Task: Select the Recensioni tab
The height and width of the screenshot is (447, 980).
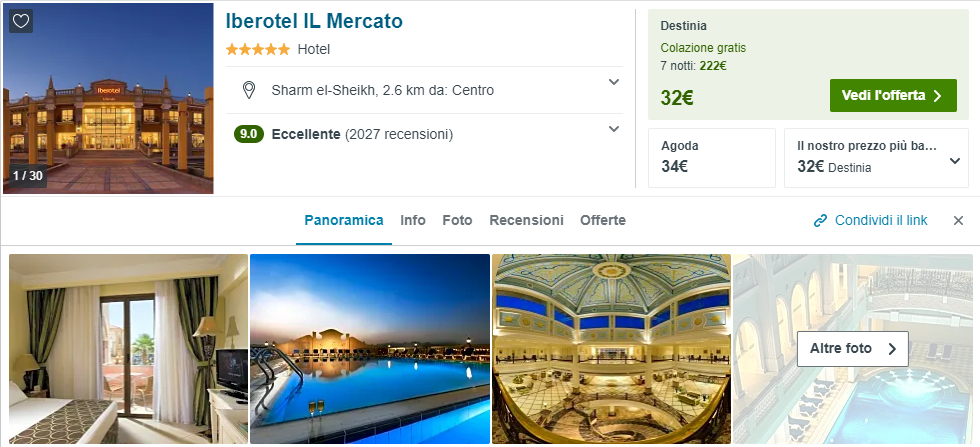Action: pos(526,220)
